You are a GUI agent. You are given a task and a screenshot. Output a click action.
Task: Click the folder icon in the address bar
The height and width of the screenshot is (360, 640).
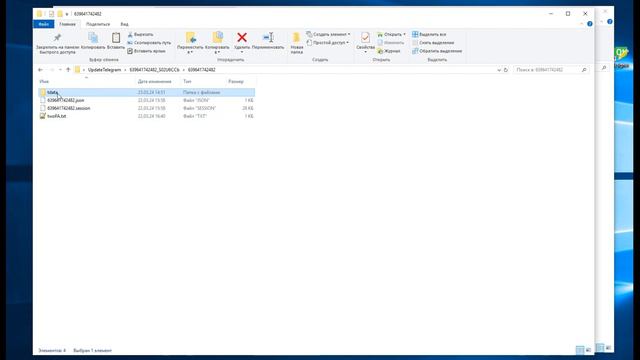77,70
